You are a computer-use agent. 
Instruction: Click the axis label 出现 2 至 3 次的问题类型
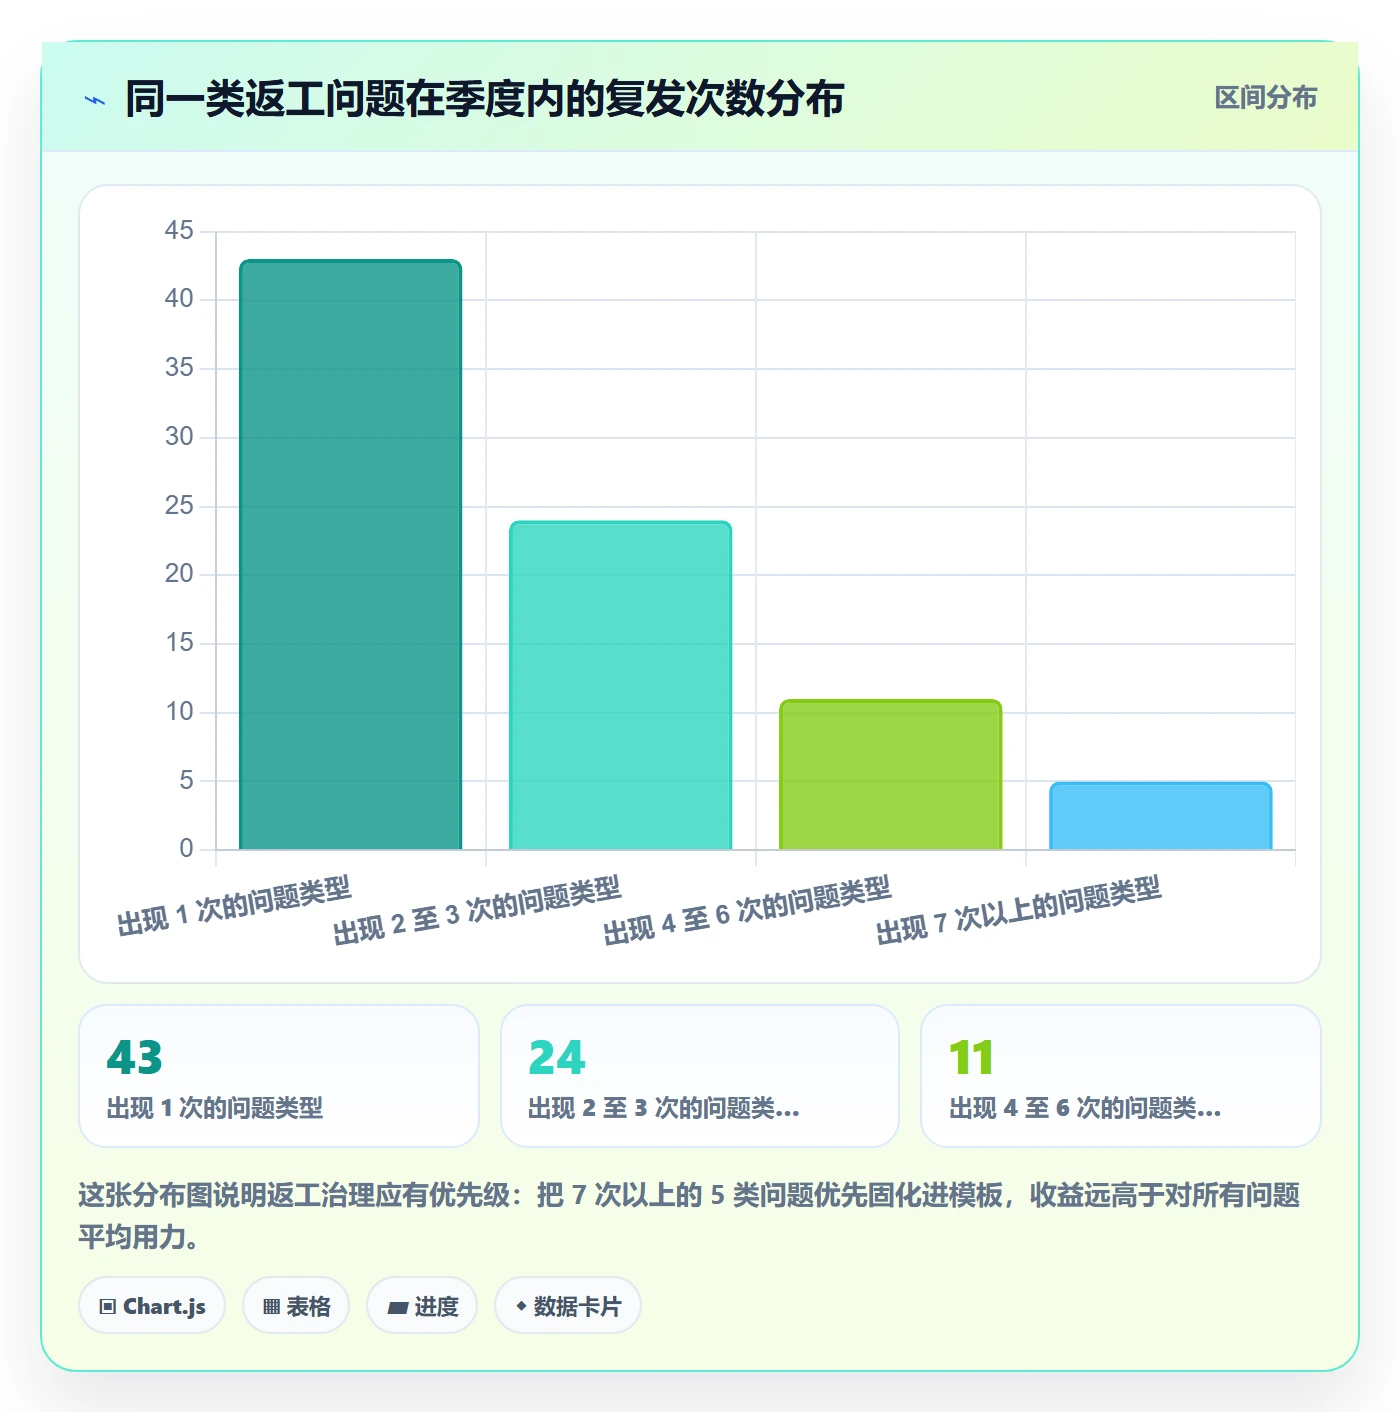(477, 910)
